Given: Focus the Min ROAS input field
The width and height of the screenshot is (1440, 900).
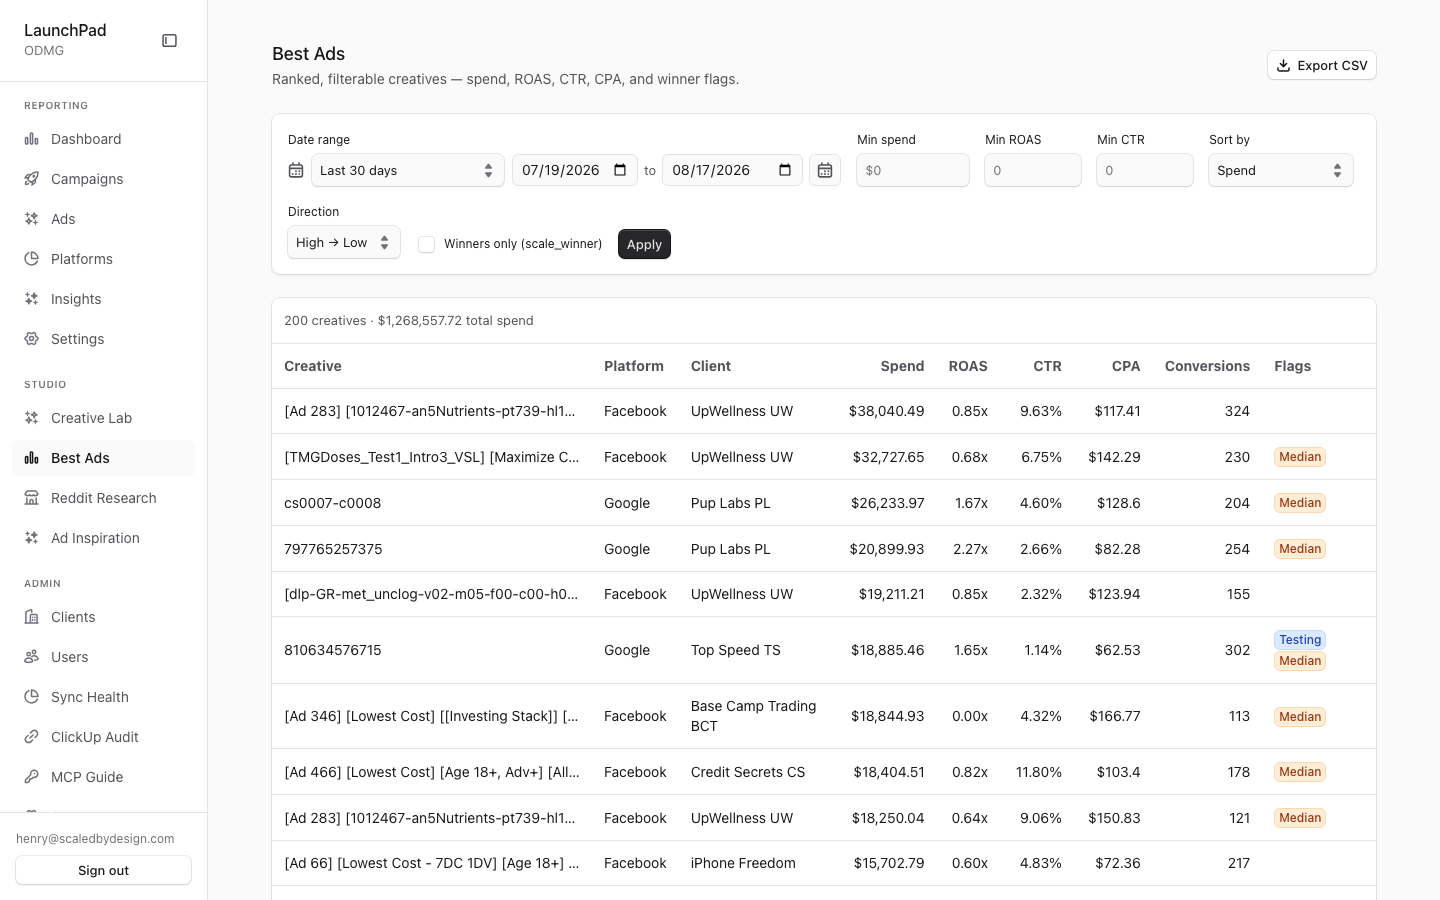Looking at the screenshot, I should coord(1033,170).
